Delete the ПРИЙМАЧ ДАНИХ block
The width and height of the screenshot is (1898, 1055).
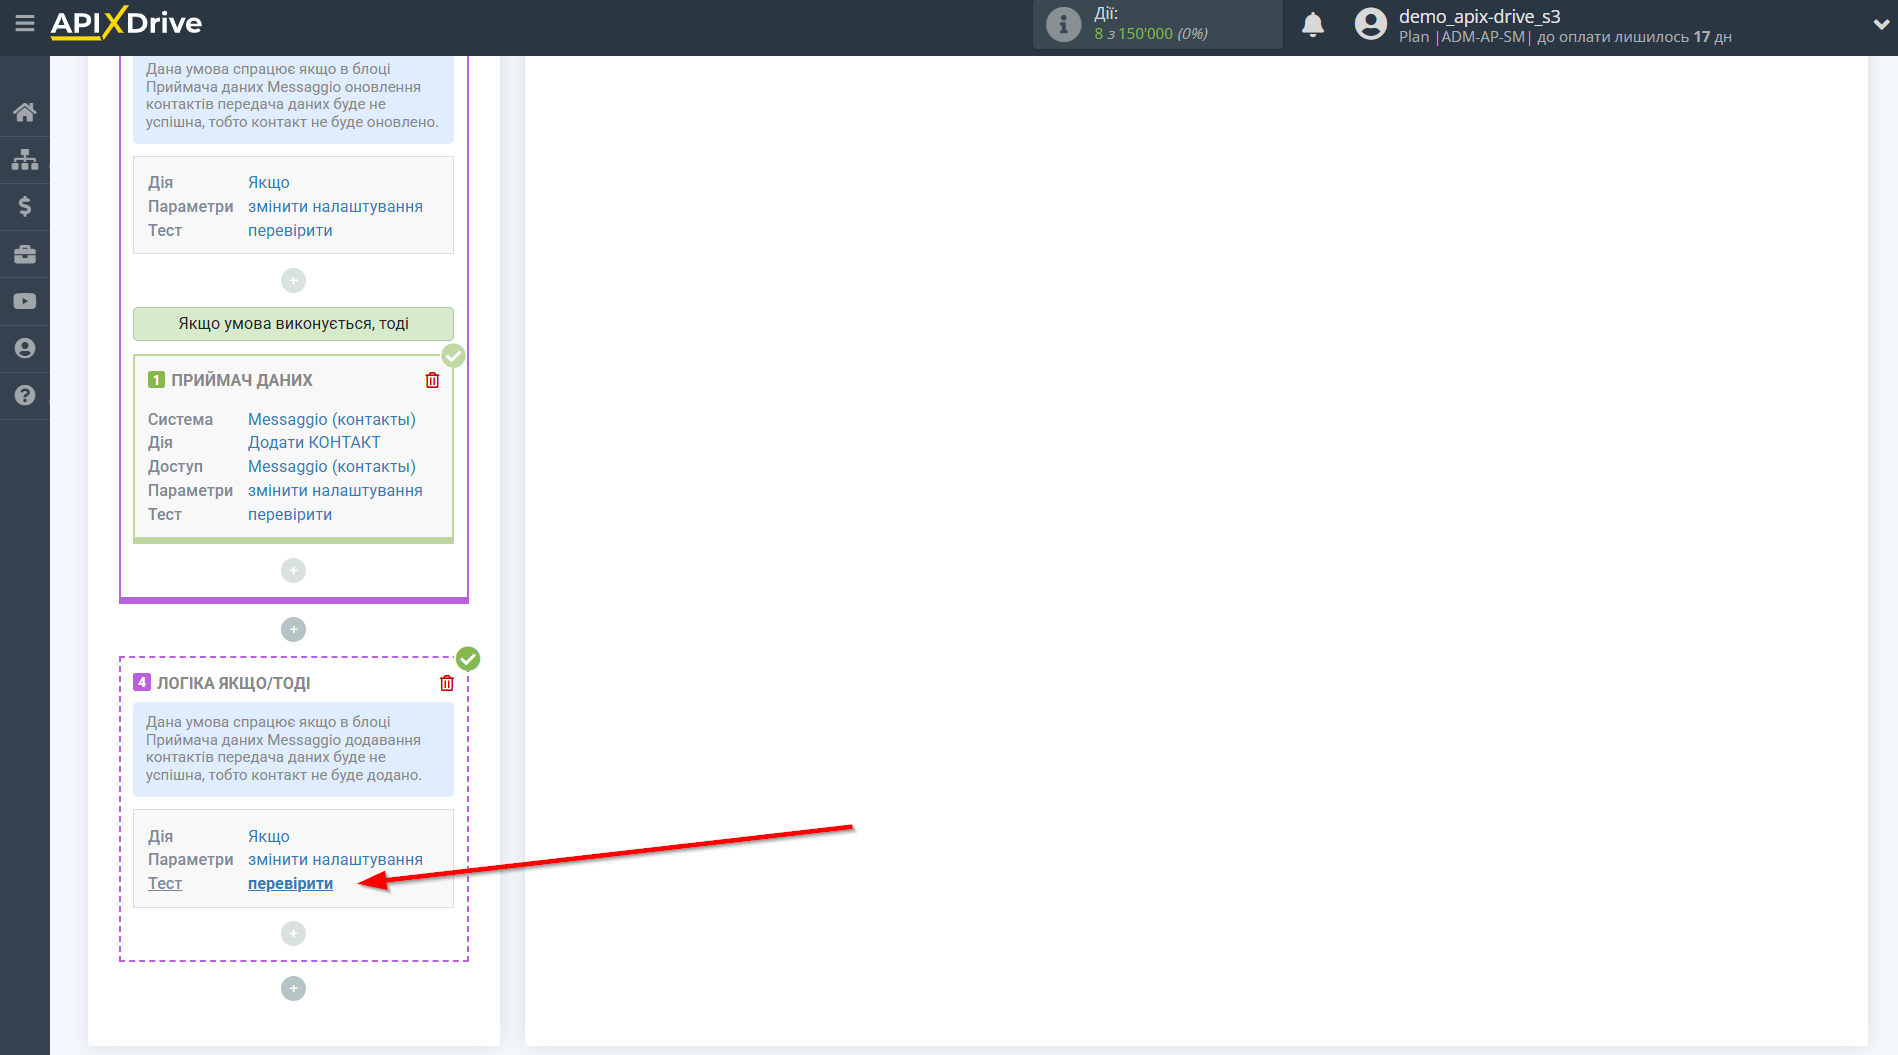pyautogui.click(x=432, y=380)
